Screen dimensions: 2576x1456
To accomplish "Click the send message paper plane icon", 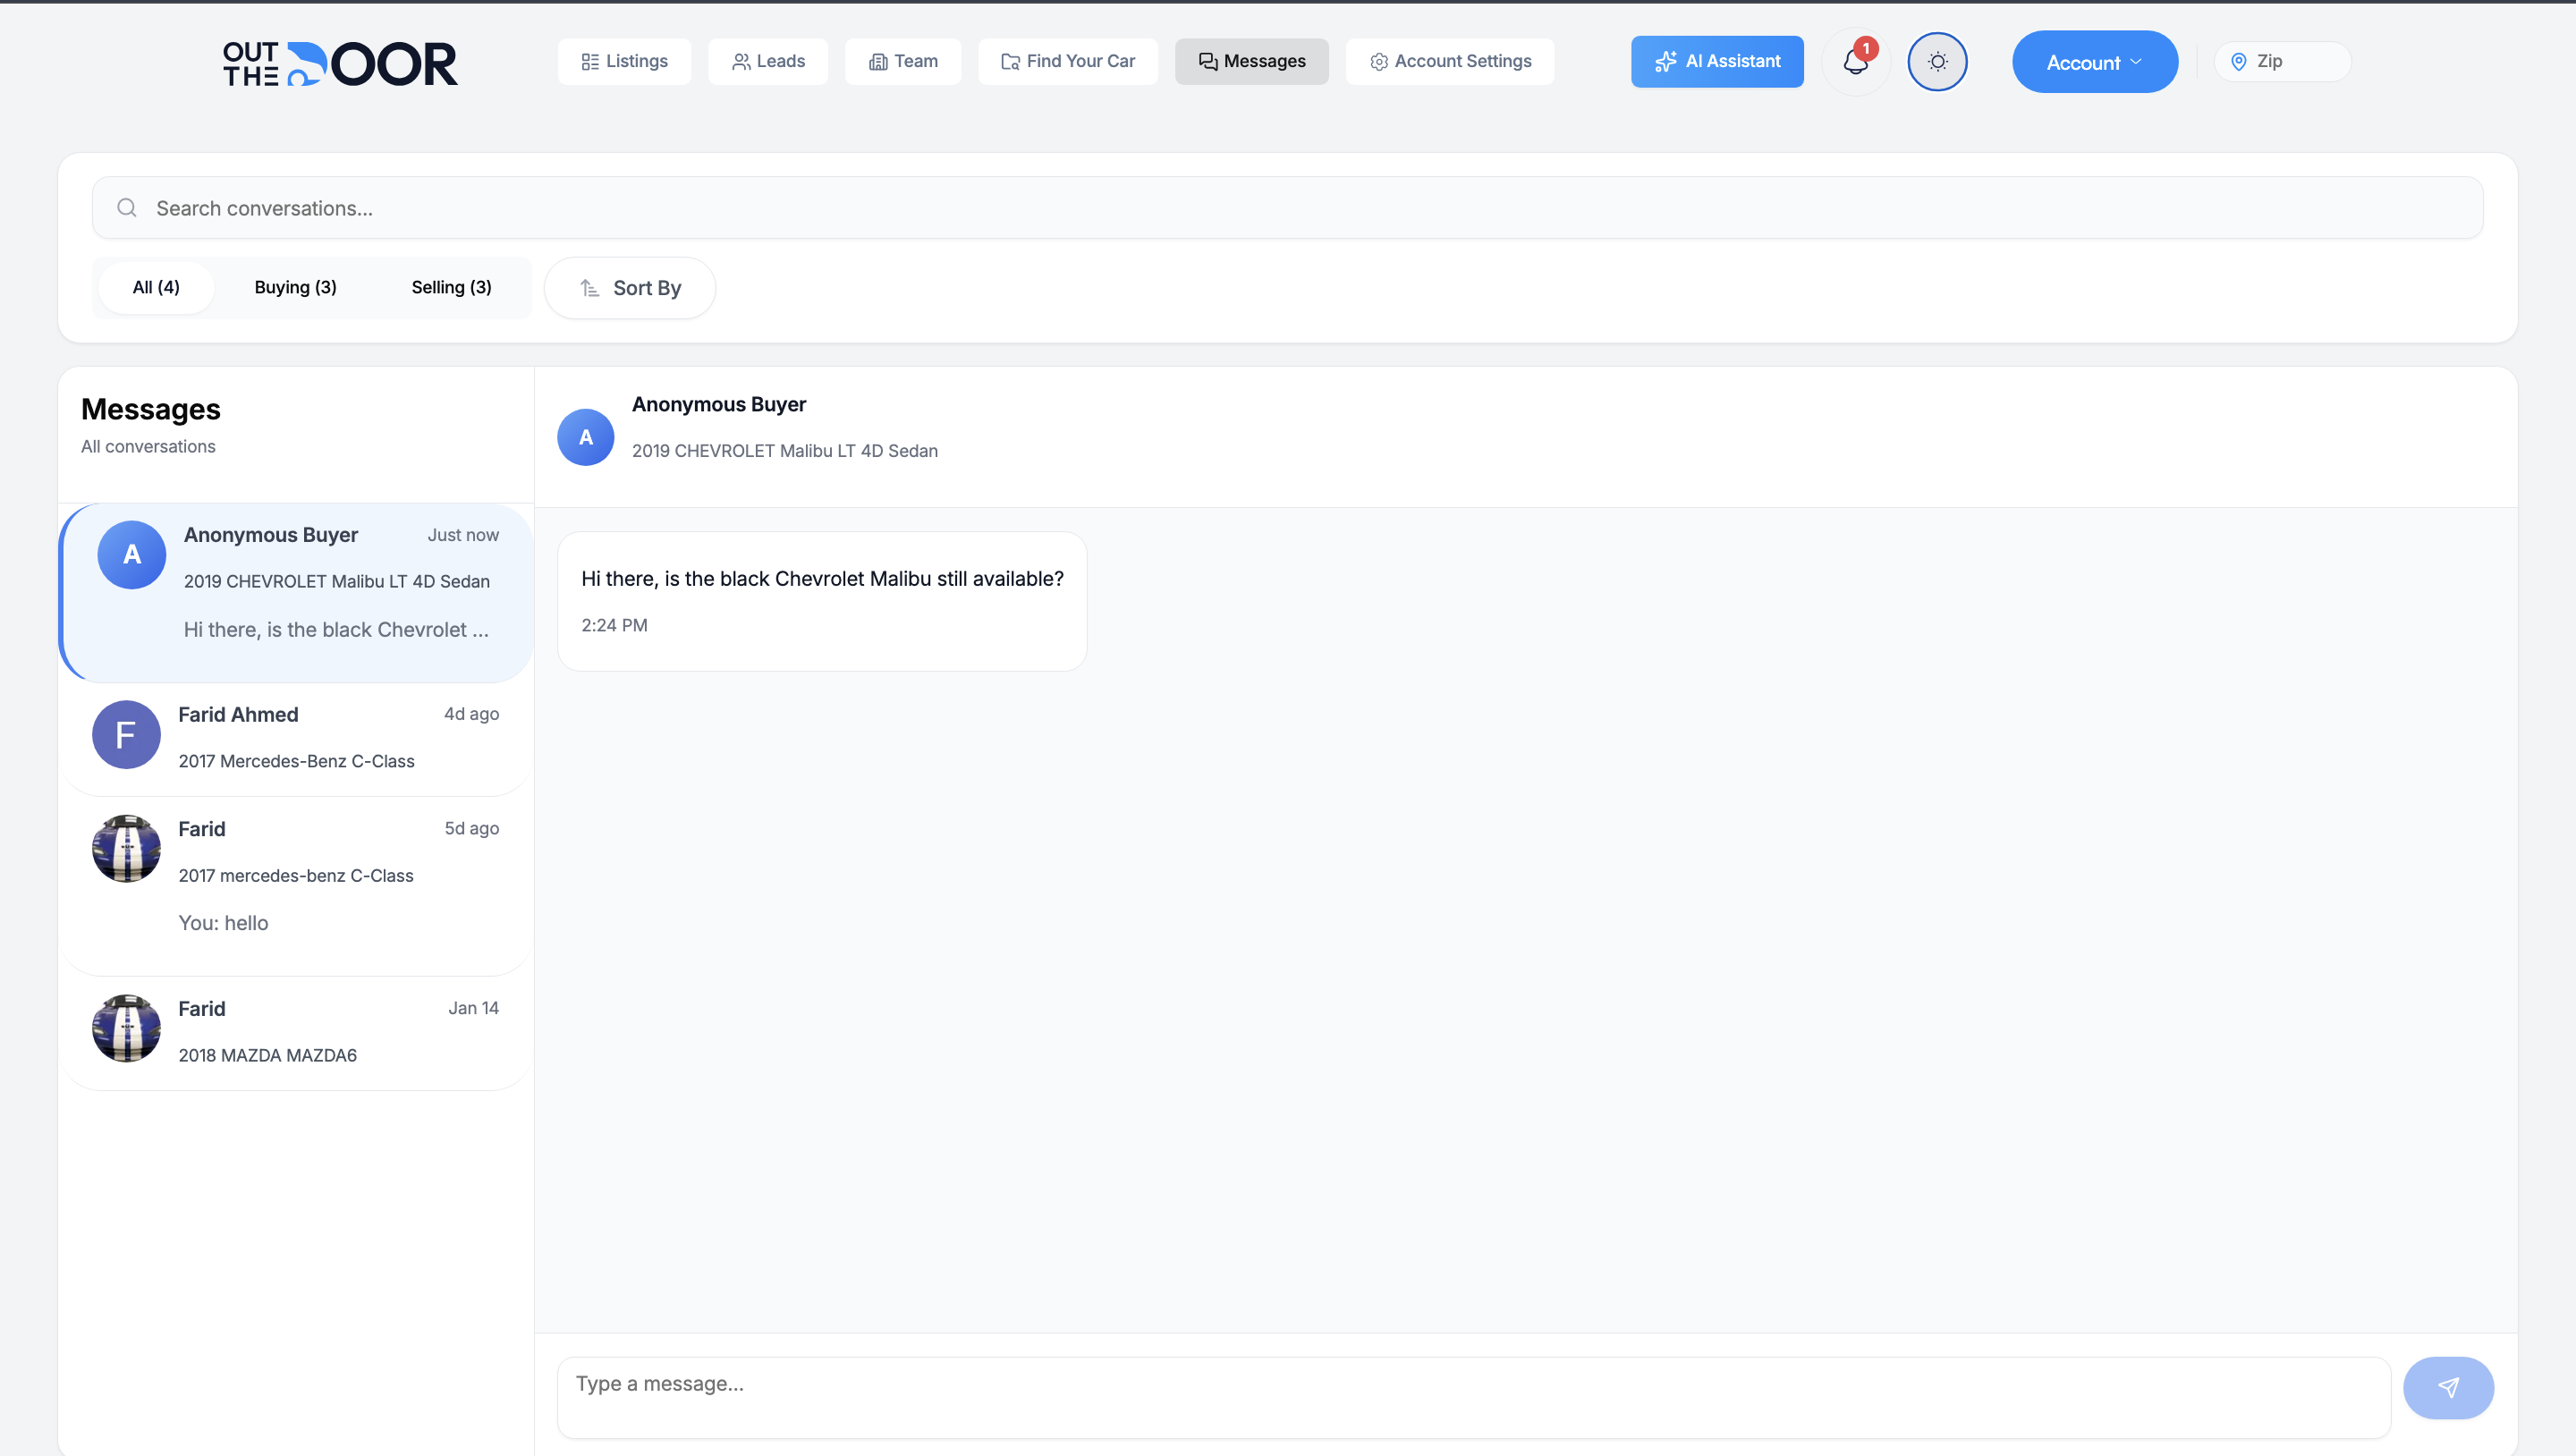I will pyautogui.click(x=2447, y=1388).
